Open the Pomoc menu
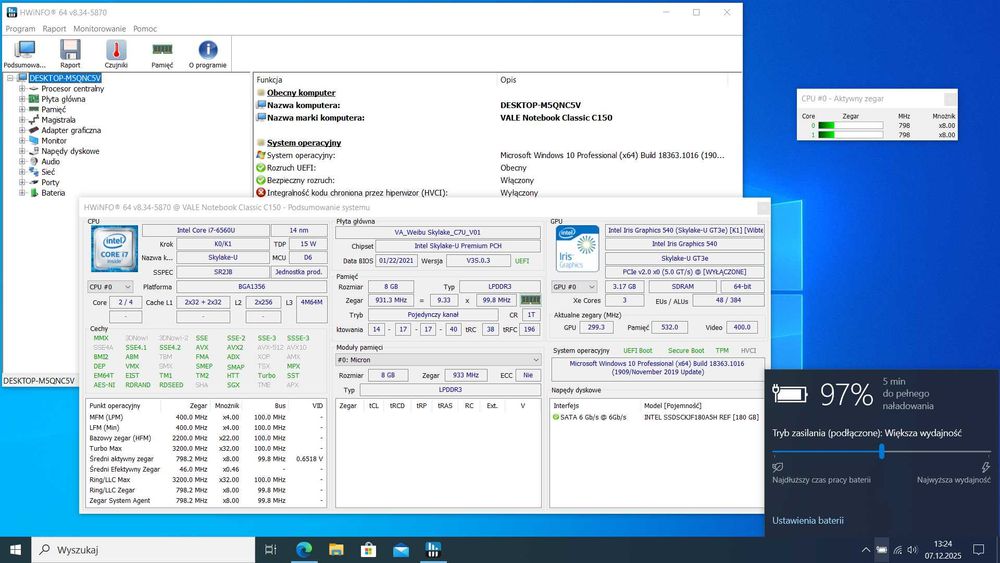 coord(145,29)
